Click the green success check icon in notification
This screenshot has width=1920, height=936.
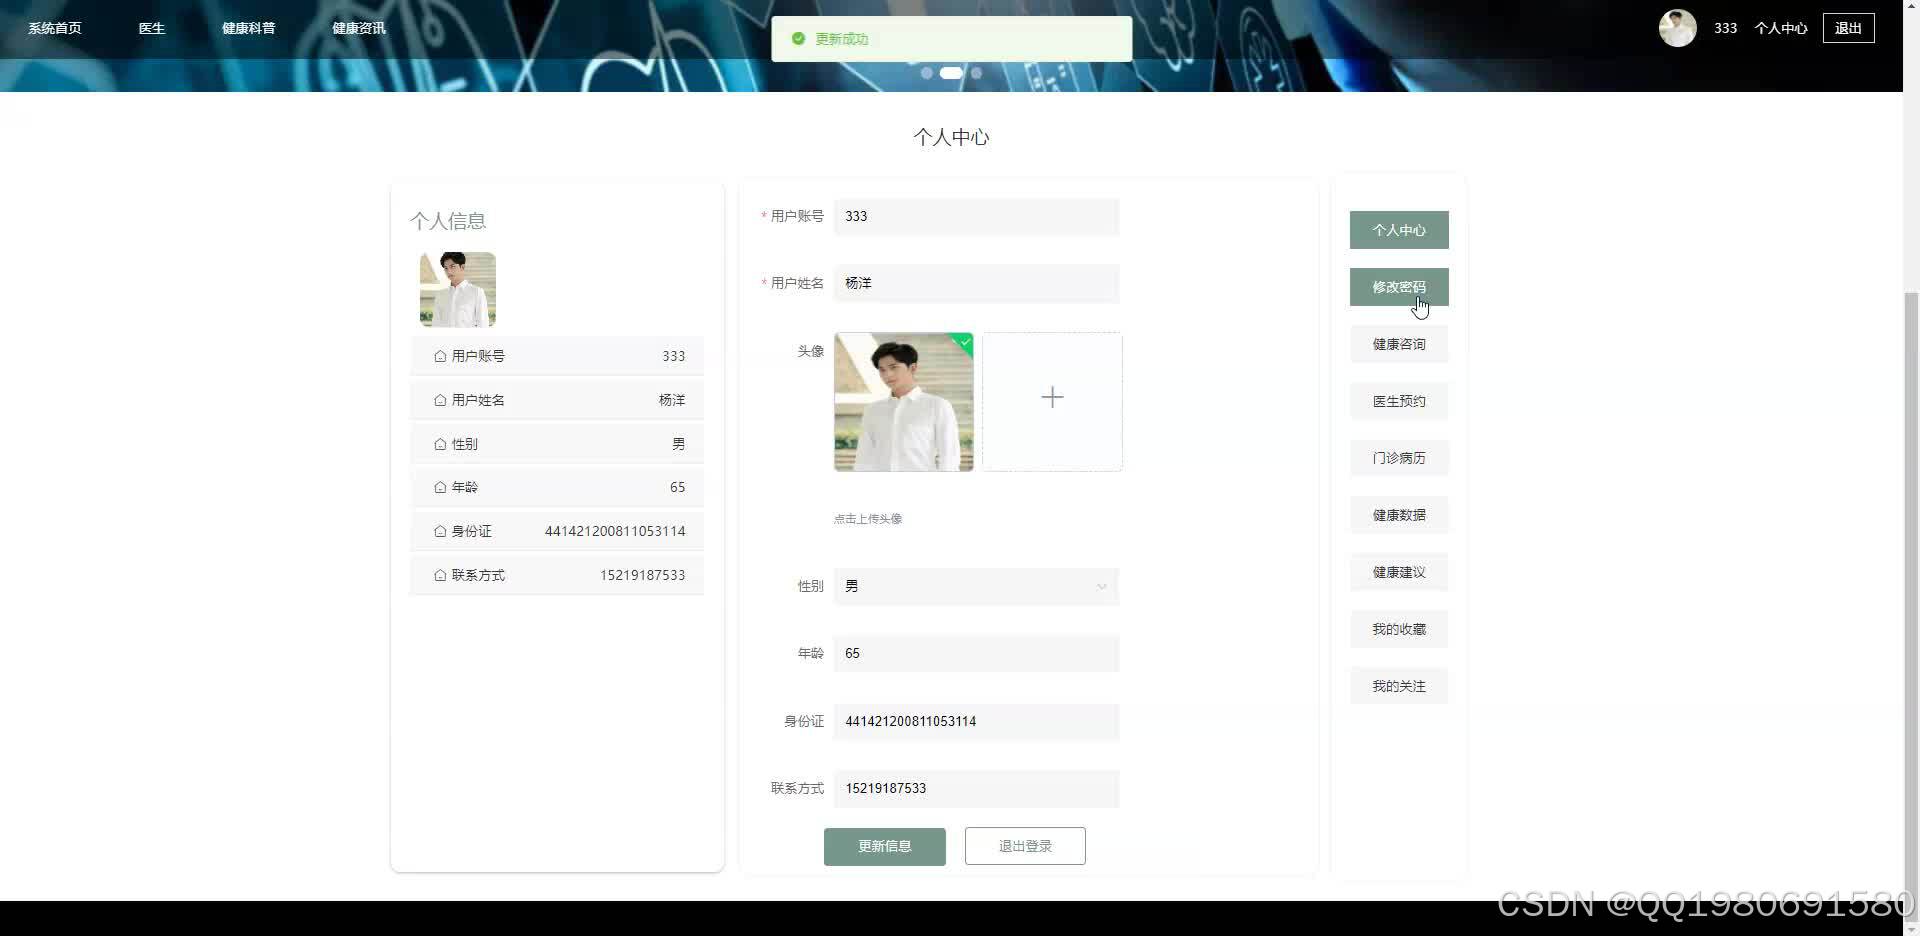coord(798,39)
